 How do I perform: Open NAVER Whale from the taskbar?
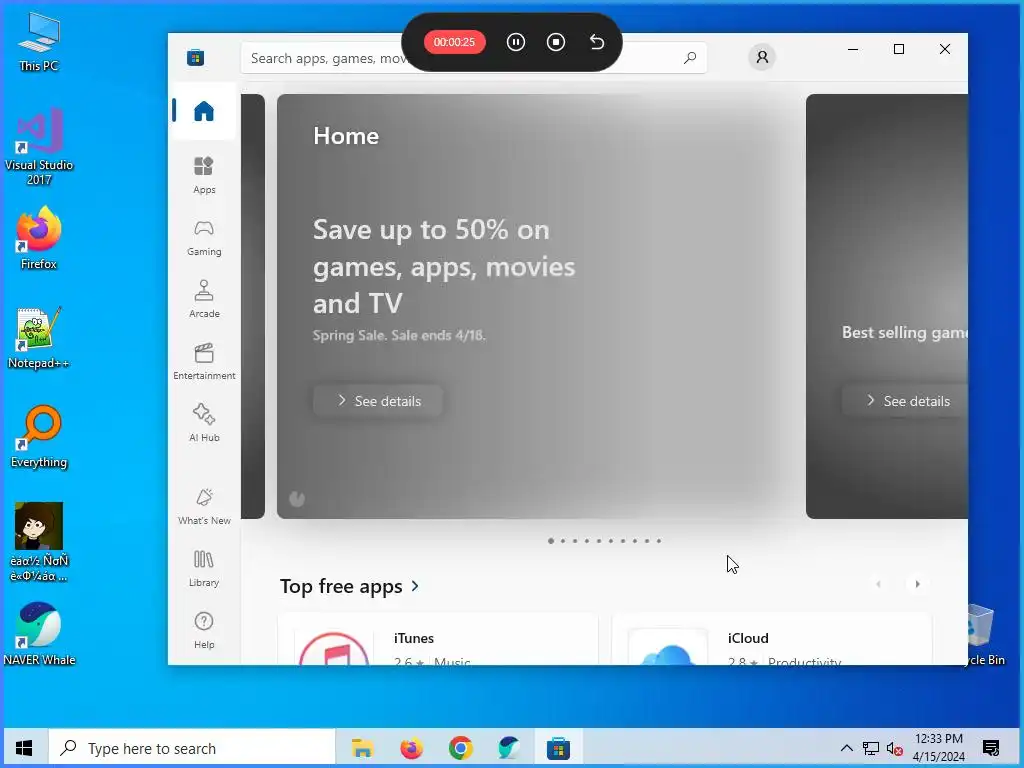(509, 748)
